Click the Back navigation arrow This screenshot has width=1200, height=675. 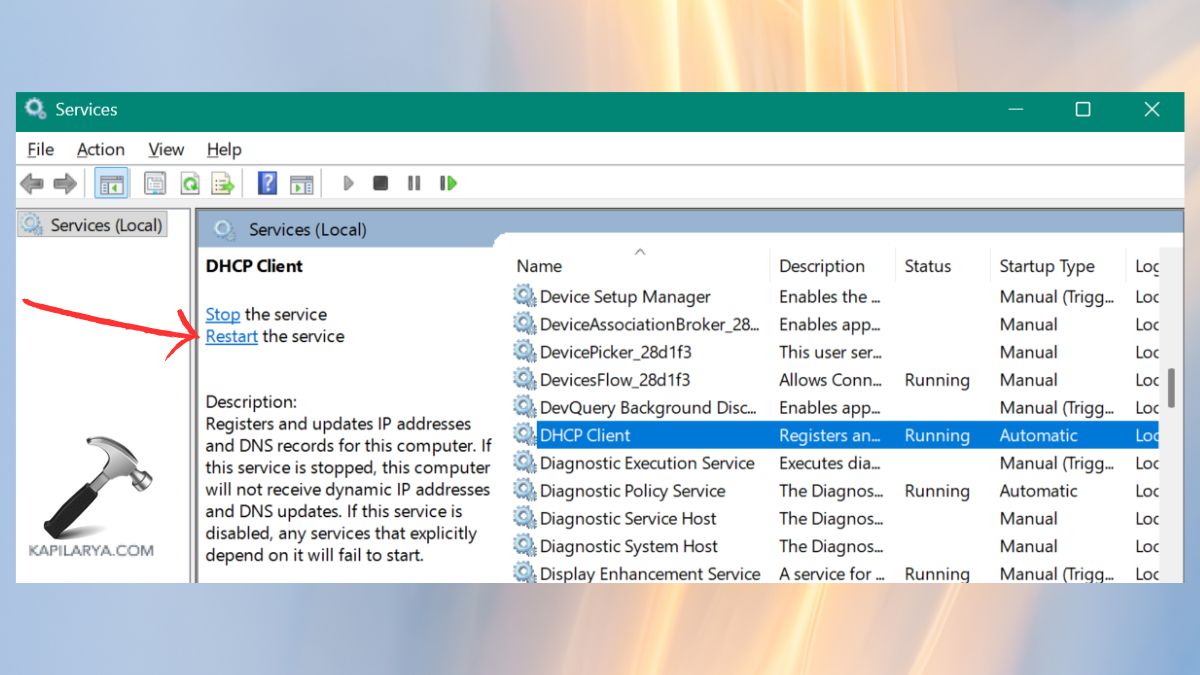31,183
